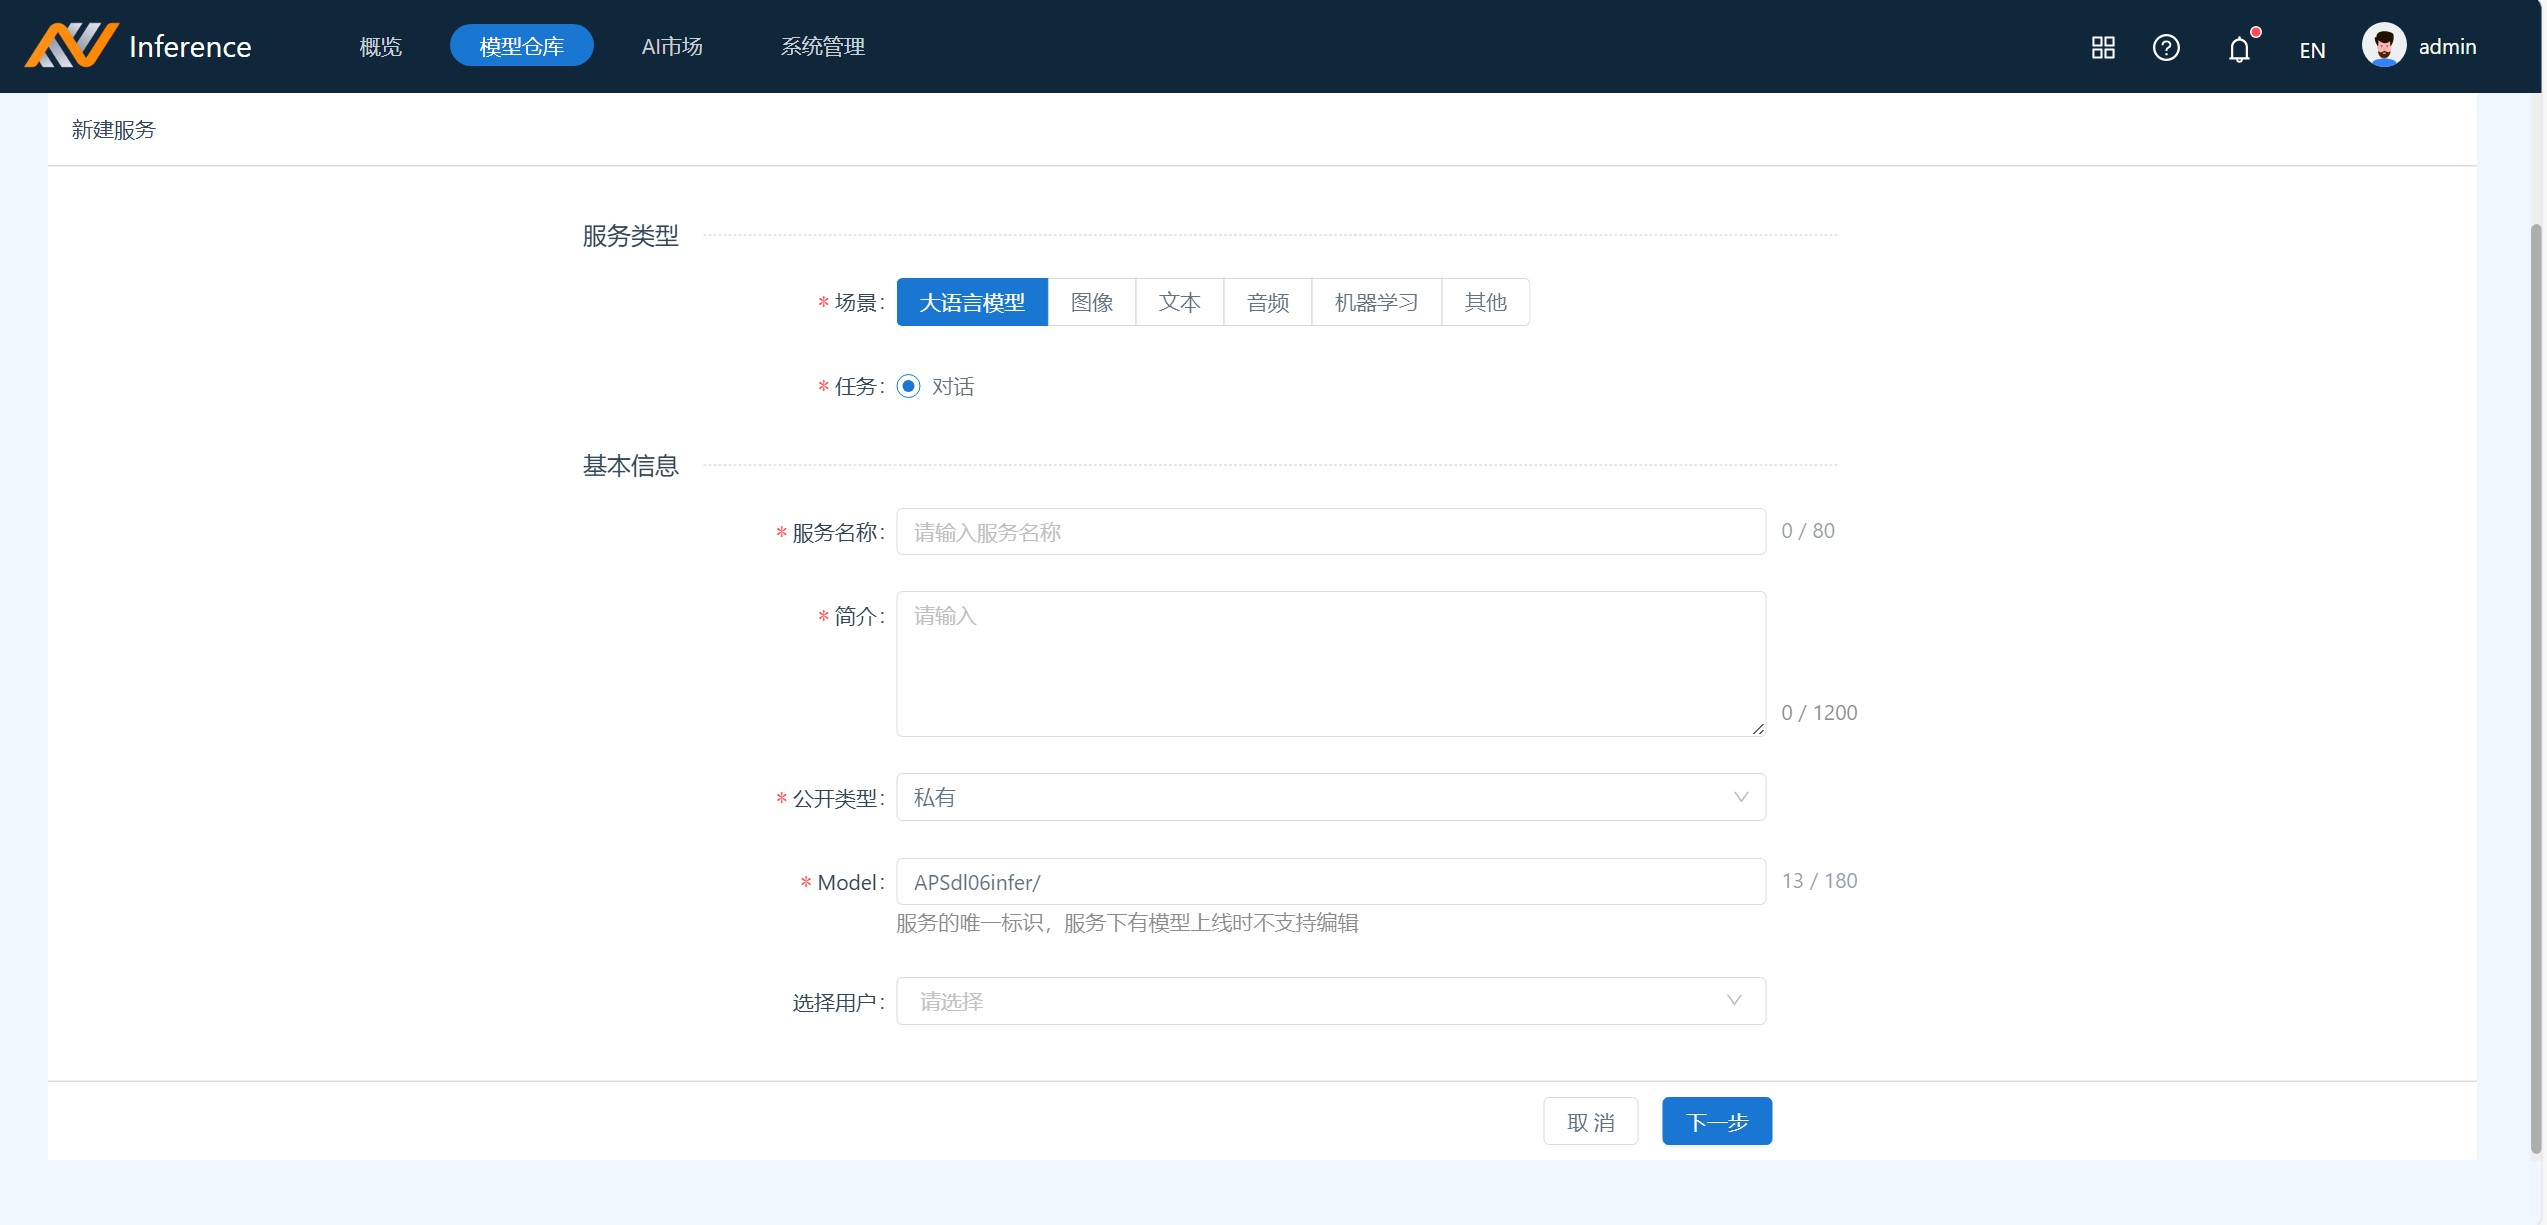Click the 取消 button
Viewport: 2547px width, 1225px height.
pyautogui.click(x=1590, y=1121)
